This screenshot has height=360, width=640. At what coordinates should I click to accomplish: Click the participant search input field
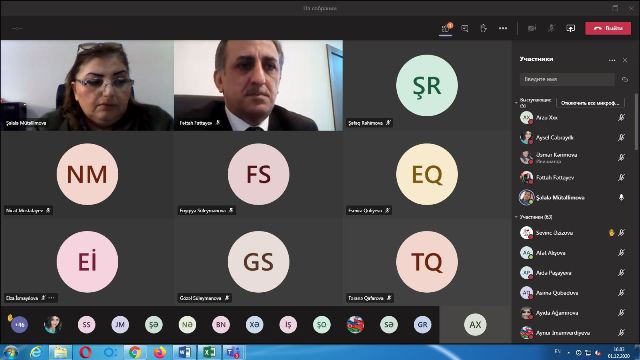click(x=567, y=79)
